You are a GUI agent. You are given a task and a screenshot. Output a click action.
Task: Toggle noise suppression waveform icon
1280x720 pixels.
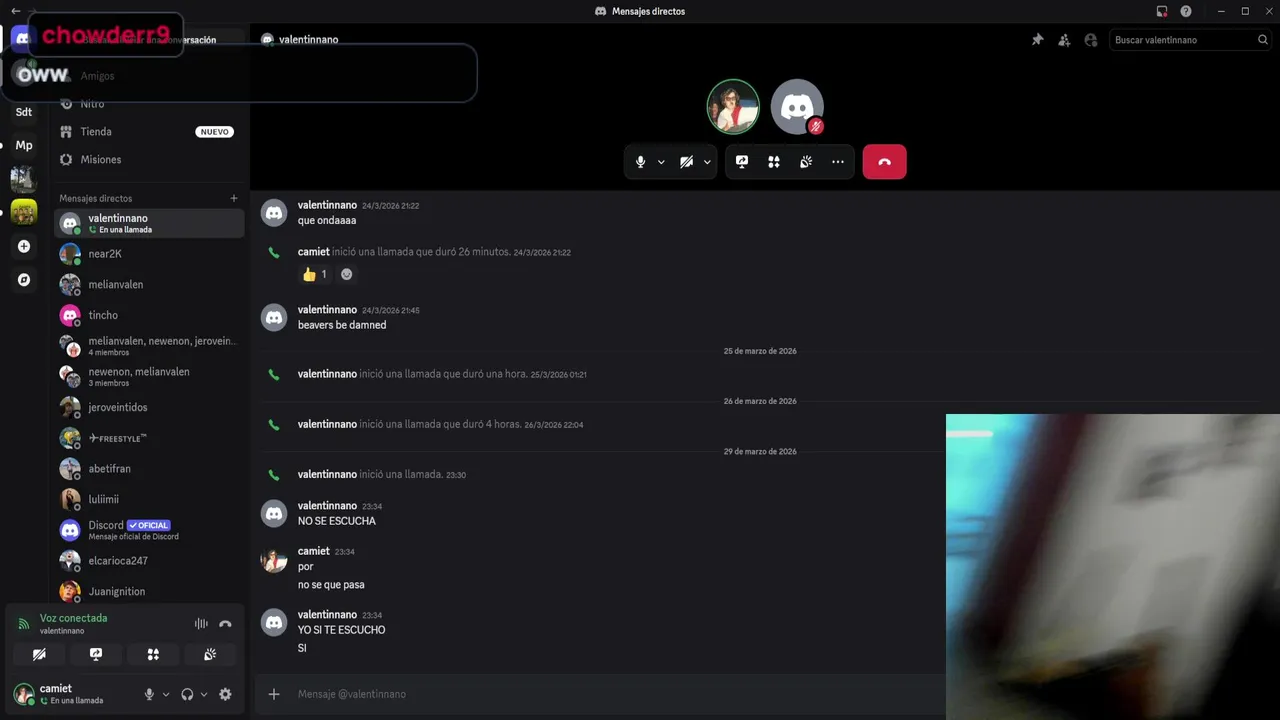201,624
